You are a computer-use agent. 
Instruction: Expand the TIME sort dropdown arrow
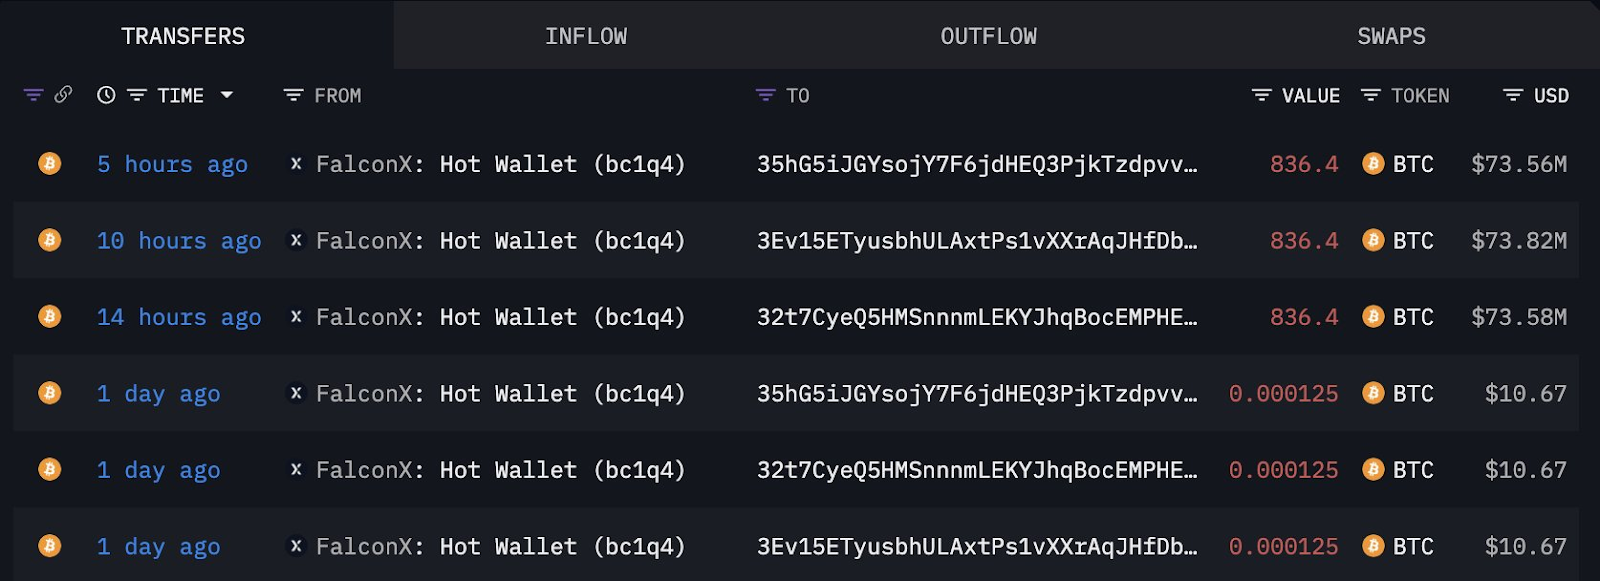227,95
